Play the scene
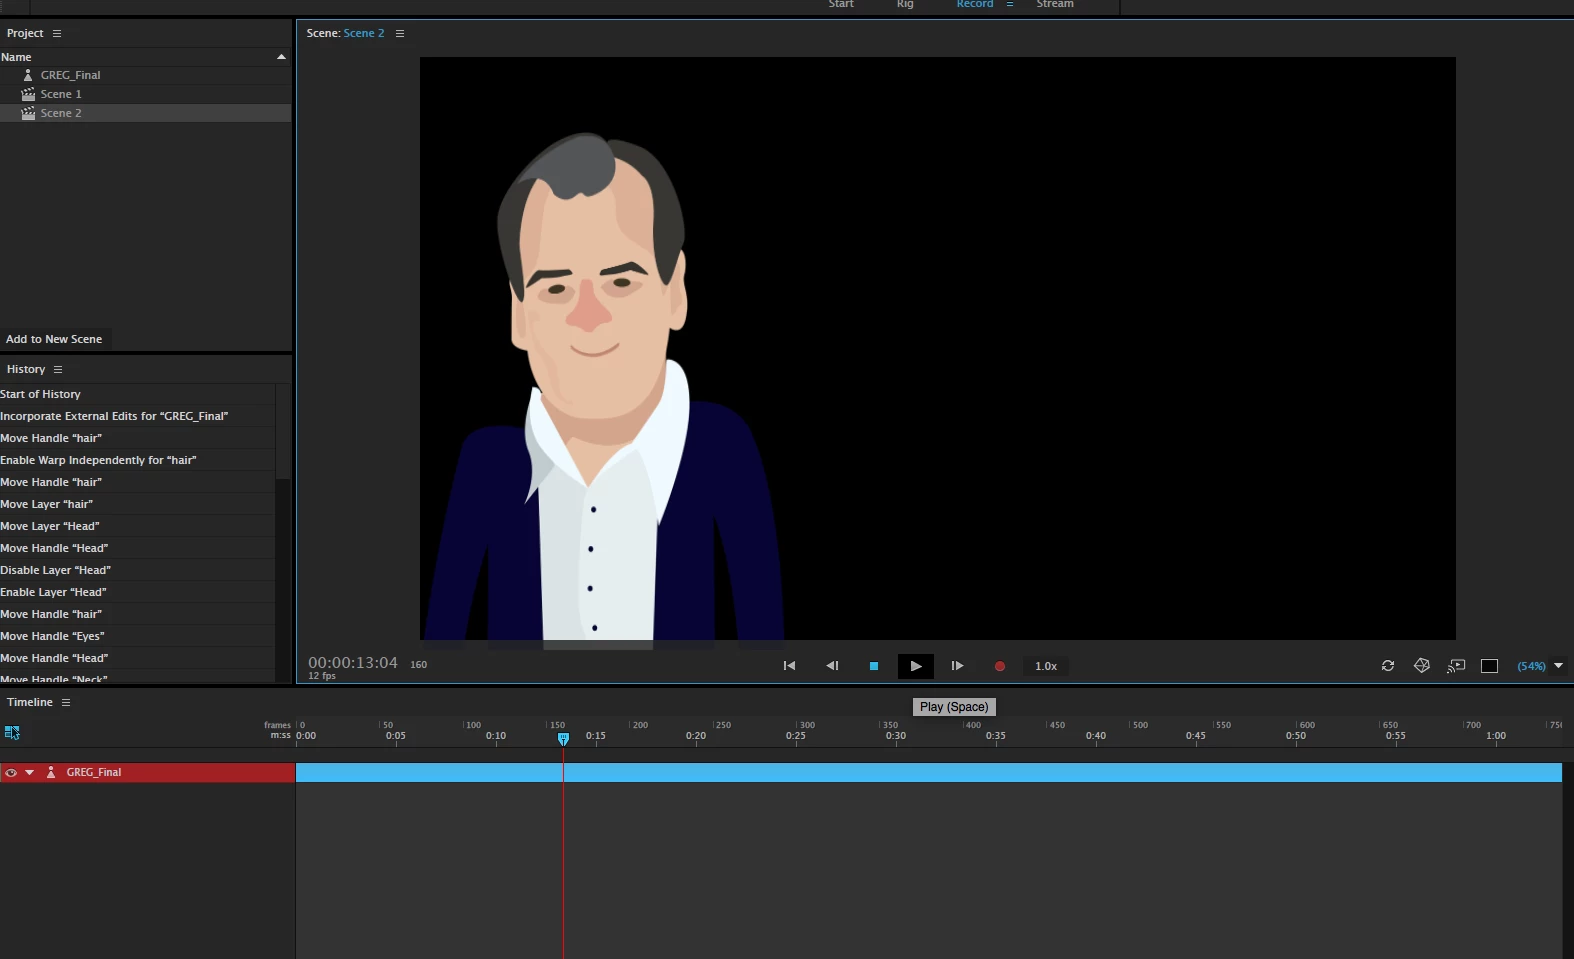 click(x=916, y=666)
